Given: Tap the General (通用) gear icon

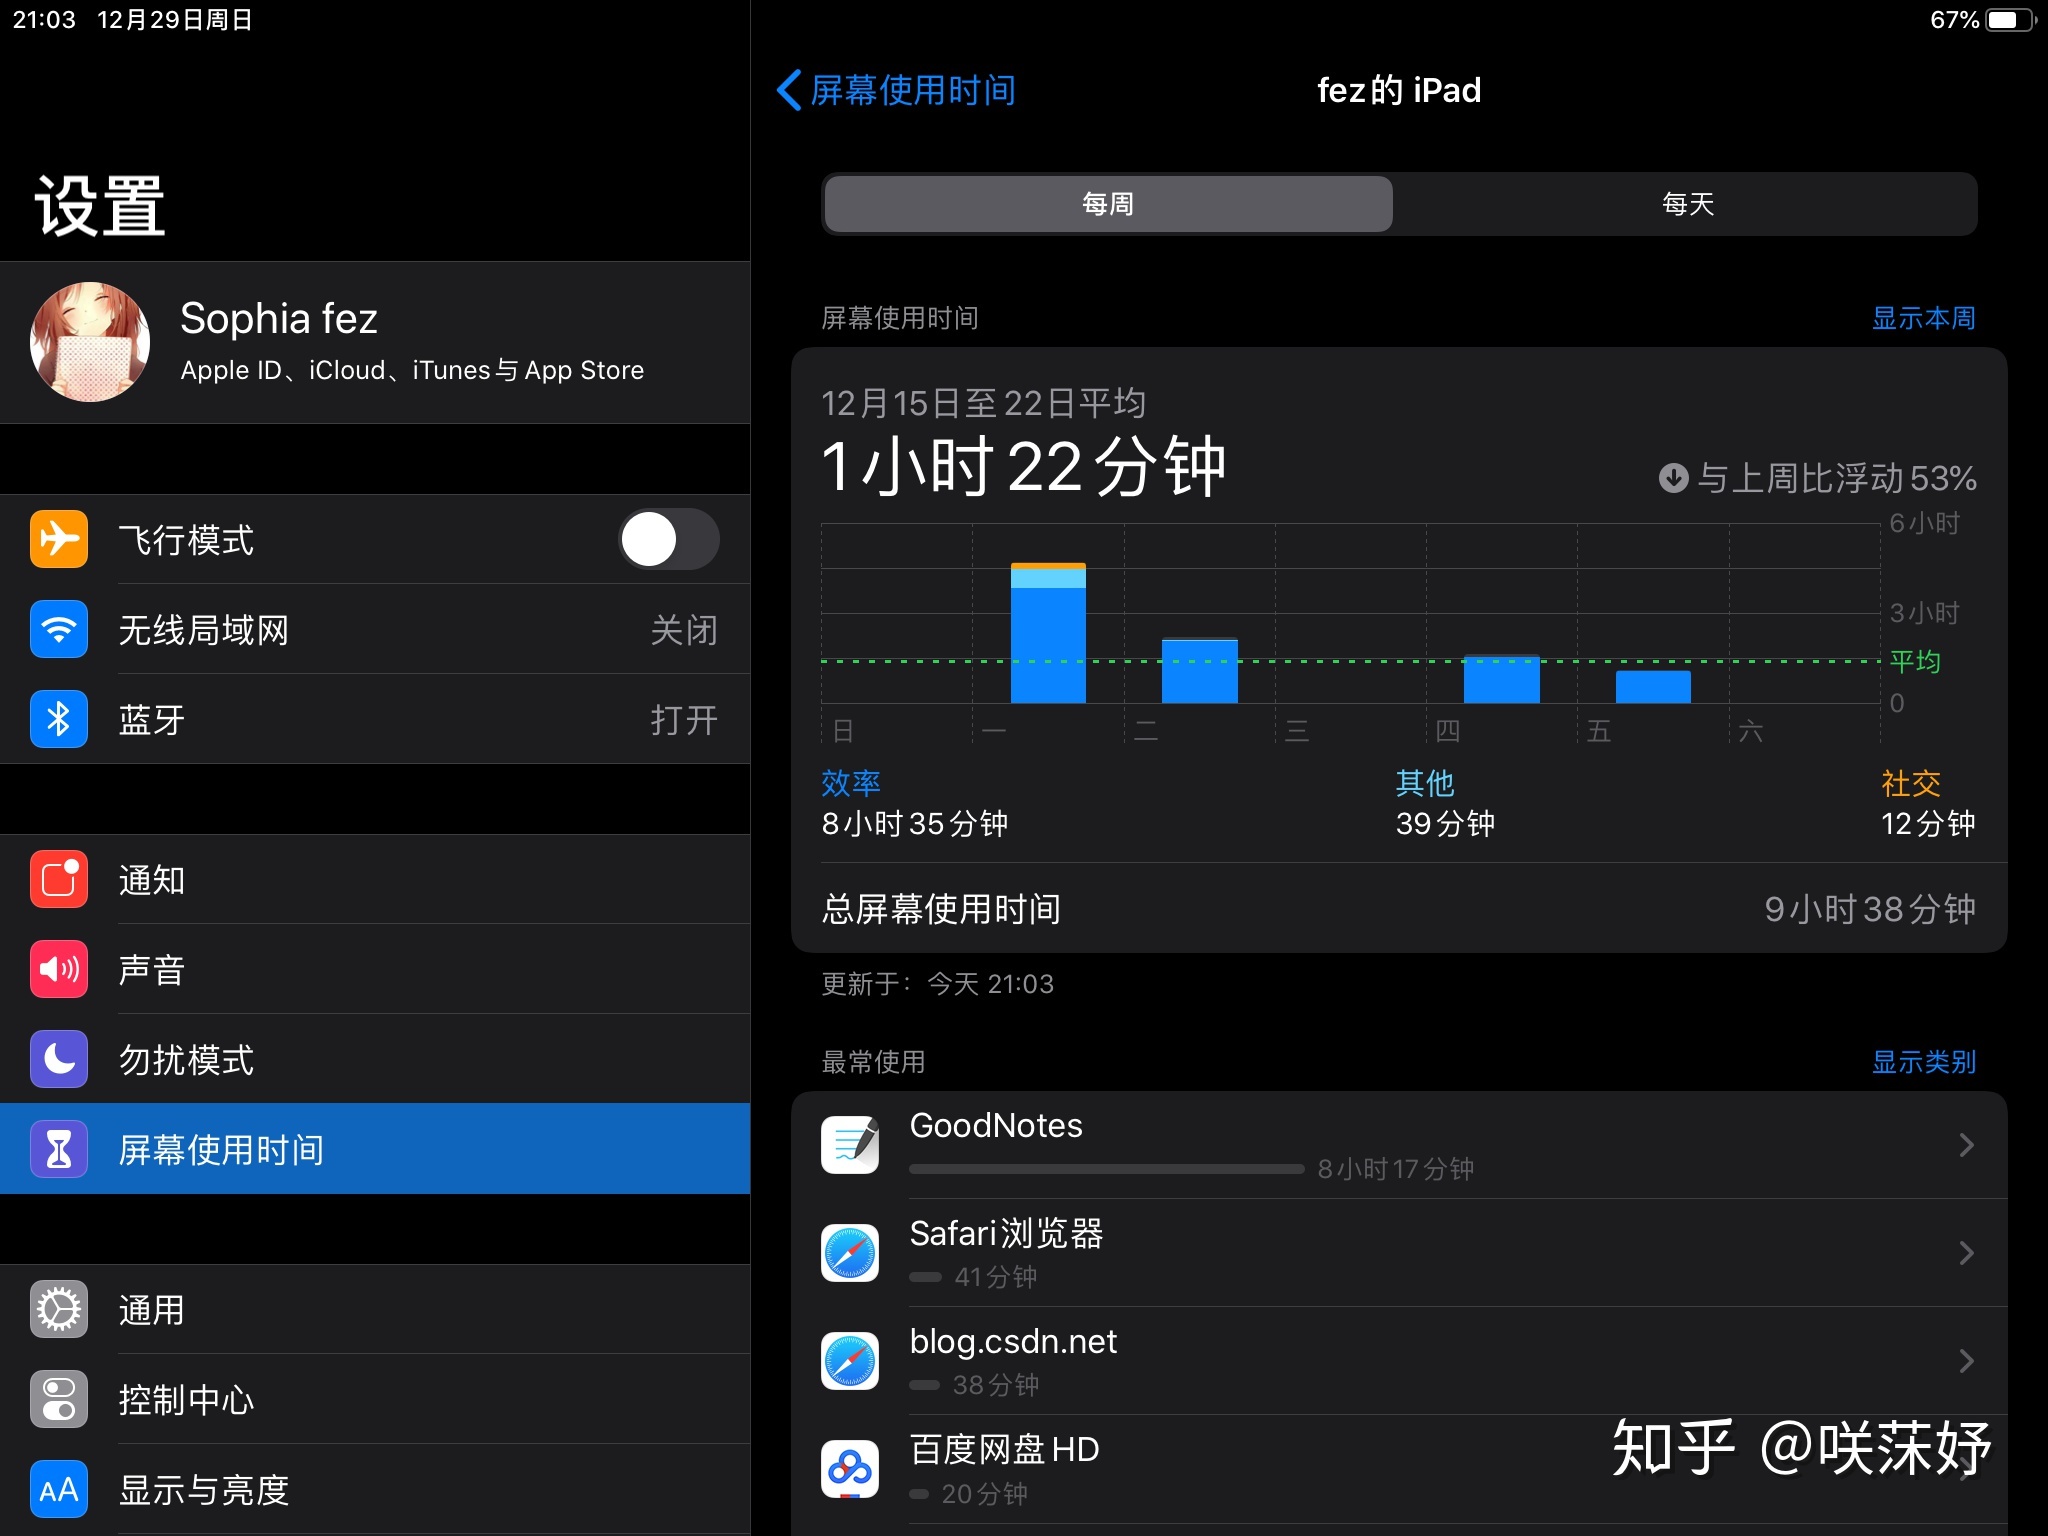Looking at the screenshot, I should tap(59, 1309).
